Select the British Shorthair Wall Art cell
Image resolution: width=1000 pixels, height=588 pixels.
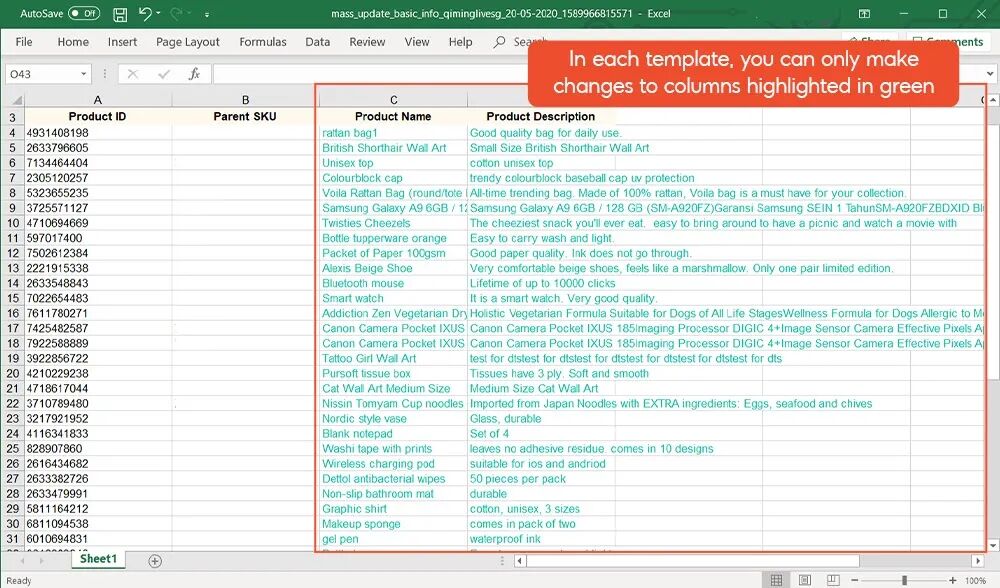coord(393,148)
